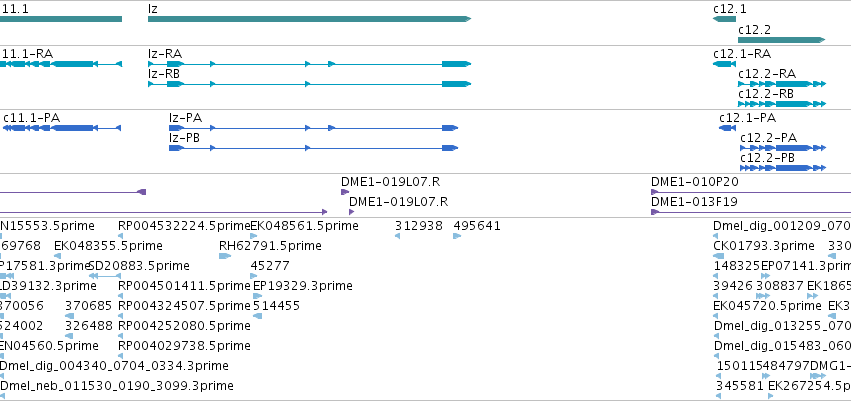The image size is (851, 401).
Task: Select the RP004029738.5prime EST label
Action: coord(184,346)
